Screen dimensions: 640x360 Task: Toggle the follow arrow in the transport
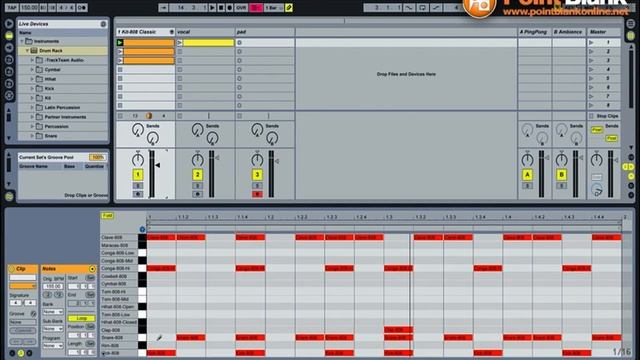coord(163,7)
